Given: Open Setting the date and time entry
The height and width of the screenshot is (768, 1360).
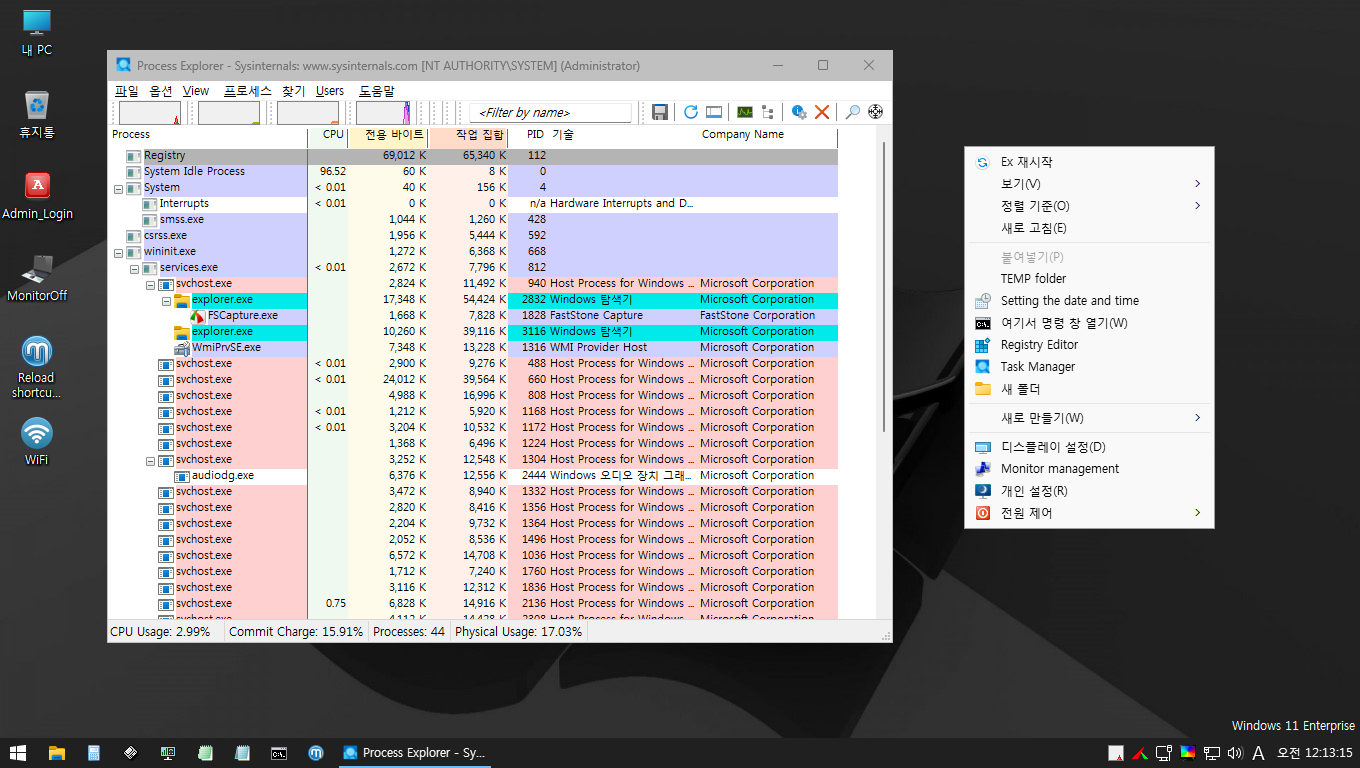Looking at the screenshot, I should click(x=1089, y=301).
